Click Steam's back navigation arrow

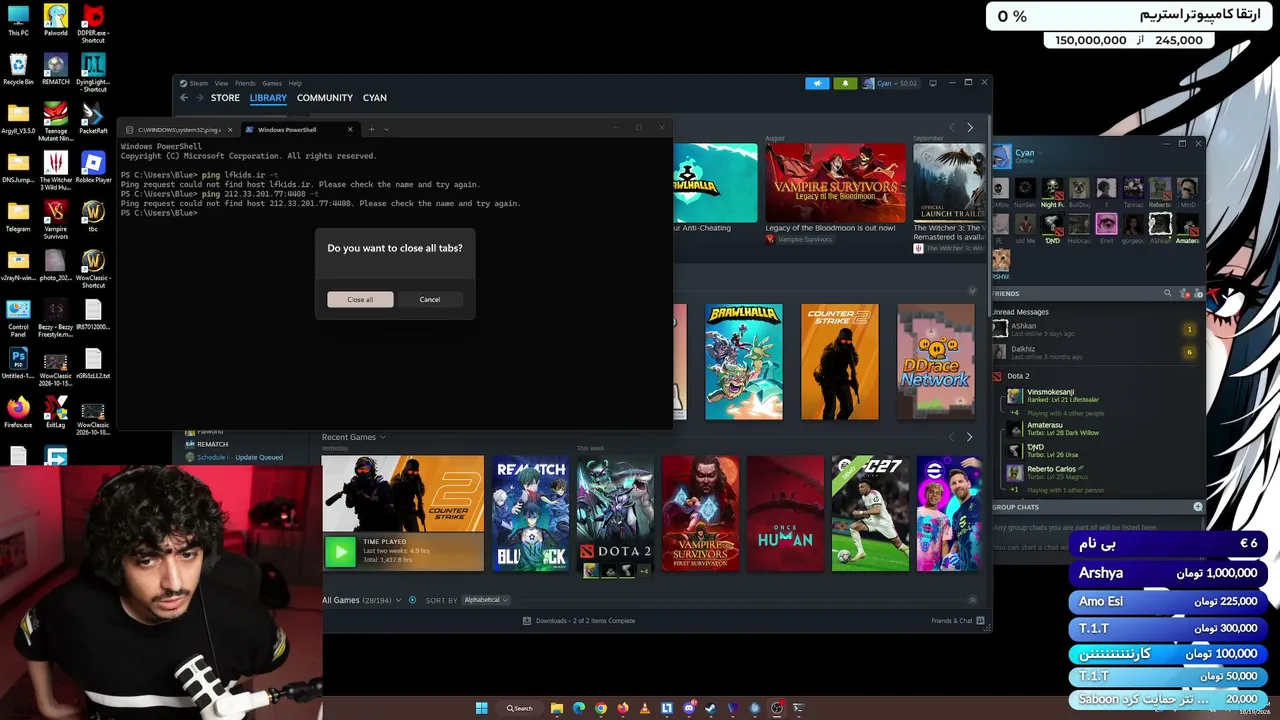coord(184,98)
